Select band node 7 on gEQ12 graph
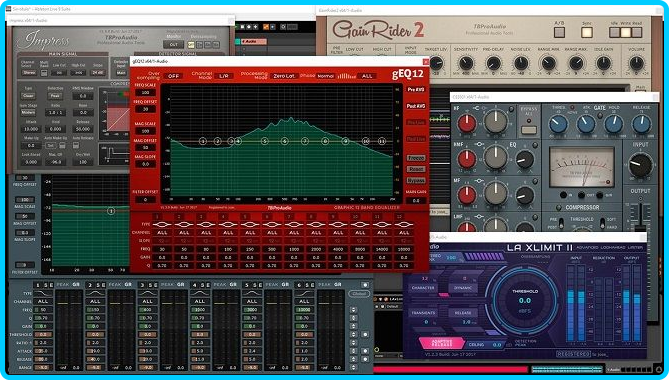This screenshot has width=669, height=380. tap(305, 141)
